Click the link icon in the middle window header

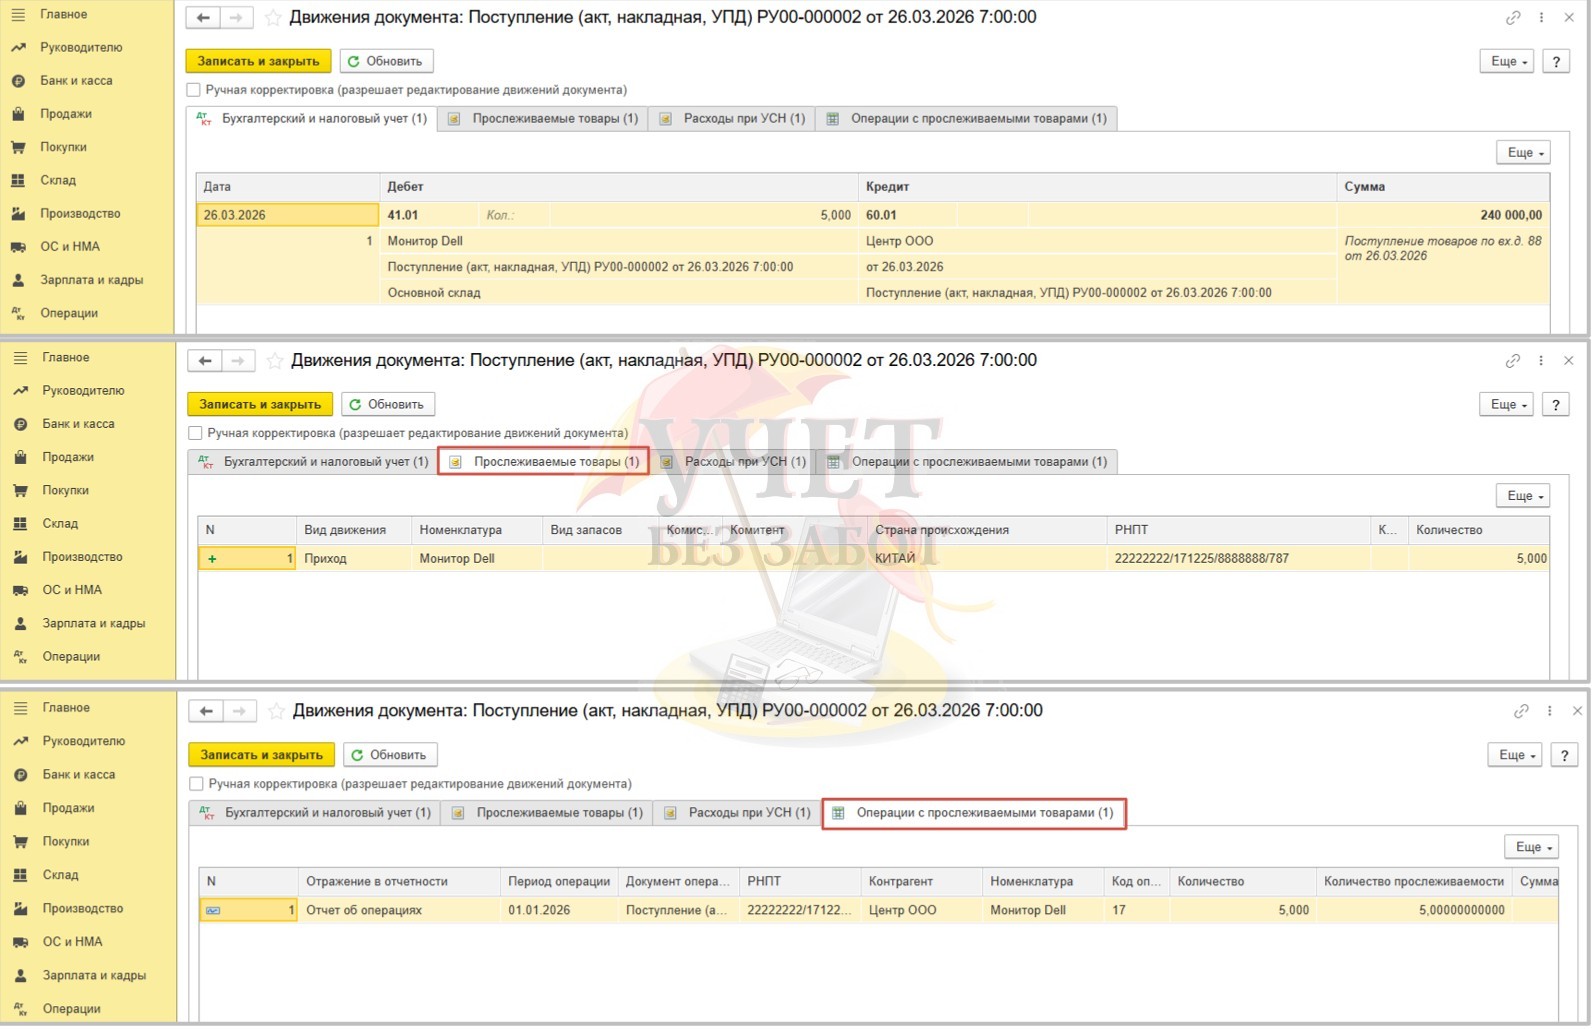pos(1513,361)
